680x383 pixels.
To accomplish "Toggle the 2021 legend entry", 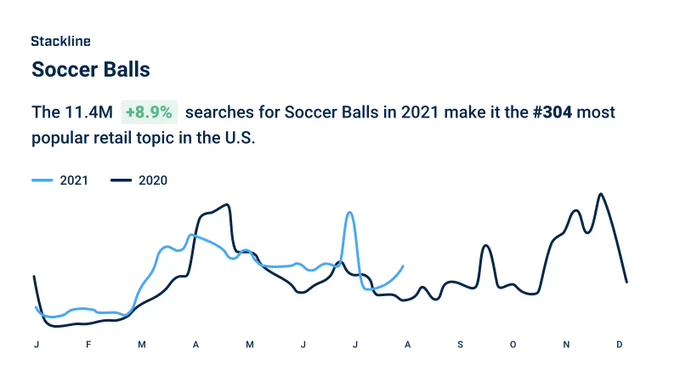I will pyautogui.click(x=60, y=180).
